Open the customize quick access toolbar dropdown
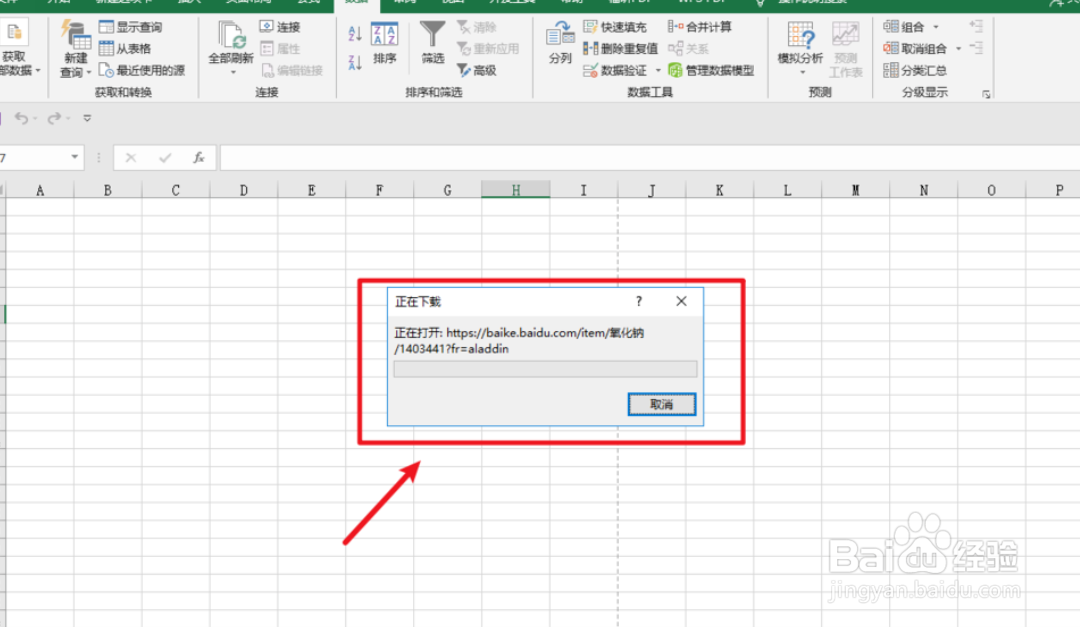Image resolution: width=1080 pixels, height=627 pixels. 87,119
